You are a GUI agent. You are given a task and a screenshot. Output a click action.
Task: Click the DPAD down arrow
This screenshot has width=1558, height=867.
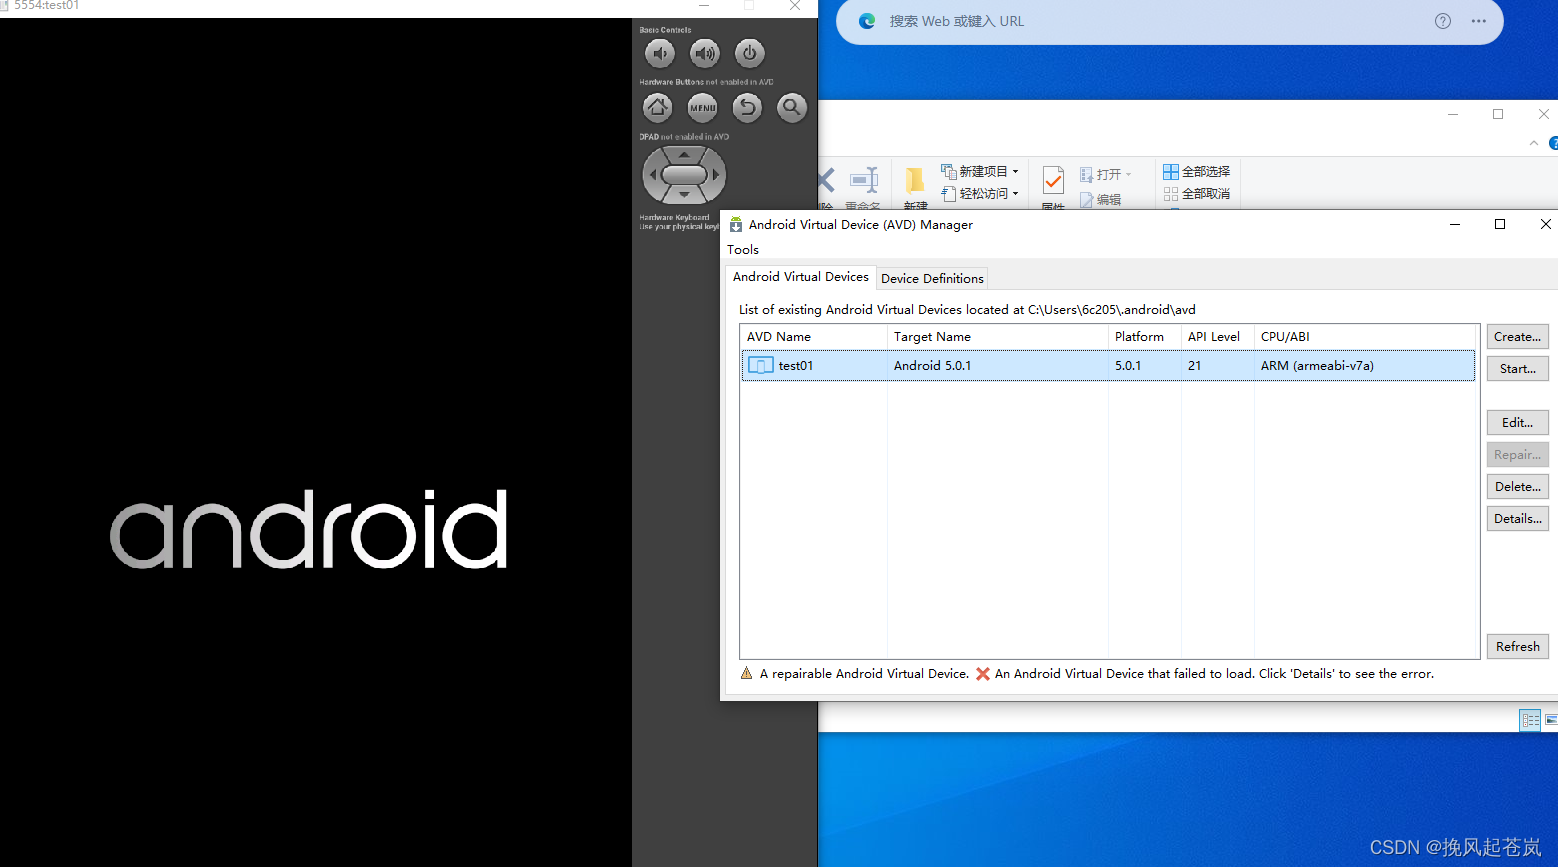[684, 195]
